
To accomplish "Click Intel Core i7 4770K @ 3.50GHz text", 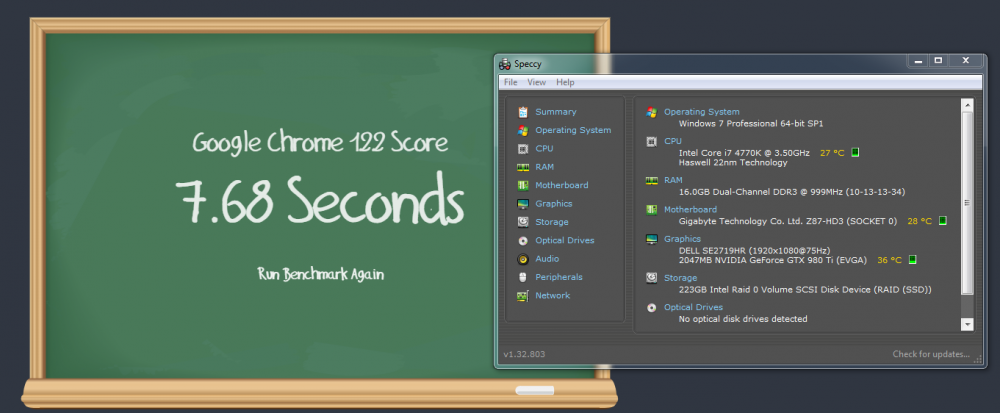I will point(744,153).
